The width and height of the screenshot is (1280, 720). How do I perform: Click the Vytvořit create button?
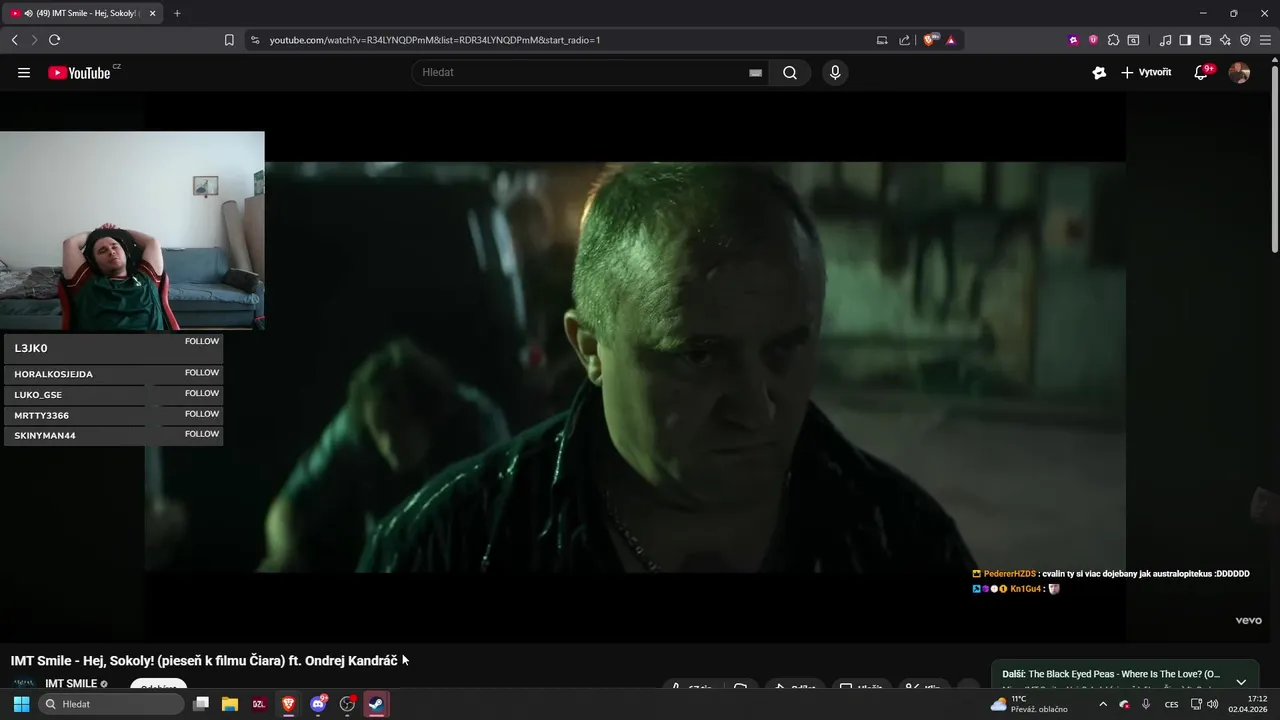coord(1146,73)
